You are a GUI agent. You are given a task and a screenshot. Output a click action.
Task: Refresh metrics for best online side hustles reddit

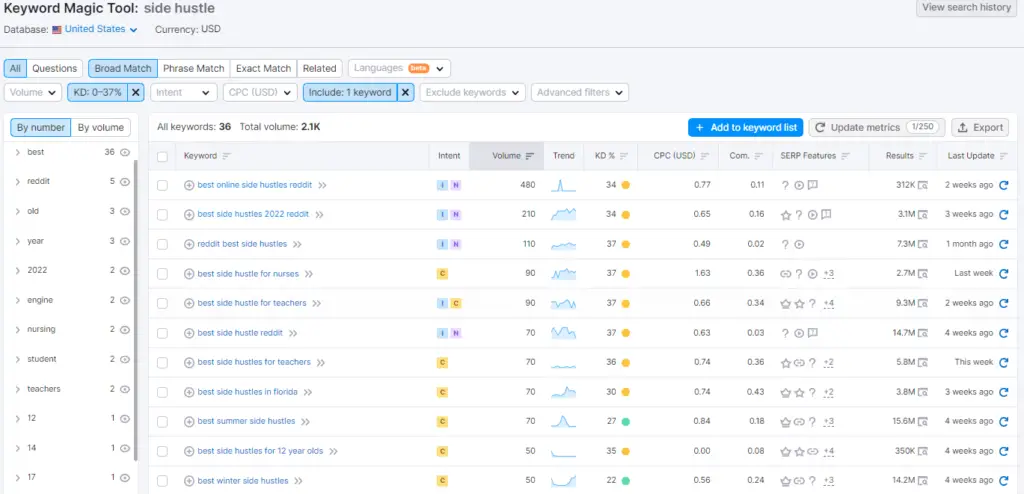click(x=1004, y=185)
